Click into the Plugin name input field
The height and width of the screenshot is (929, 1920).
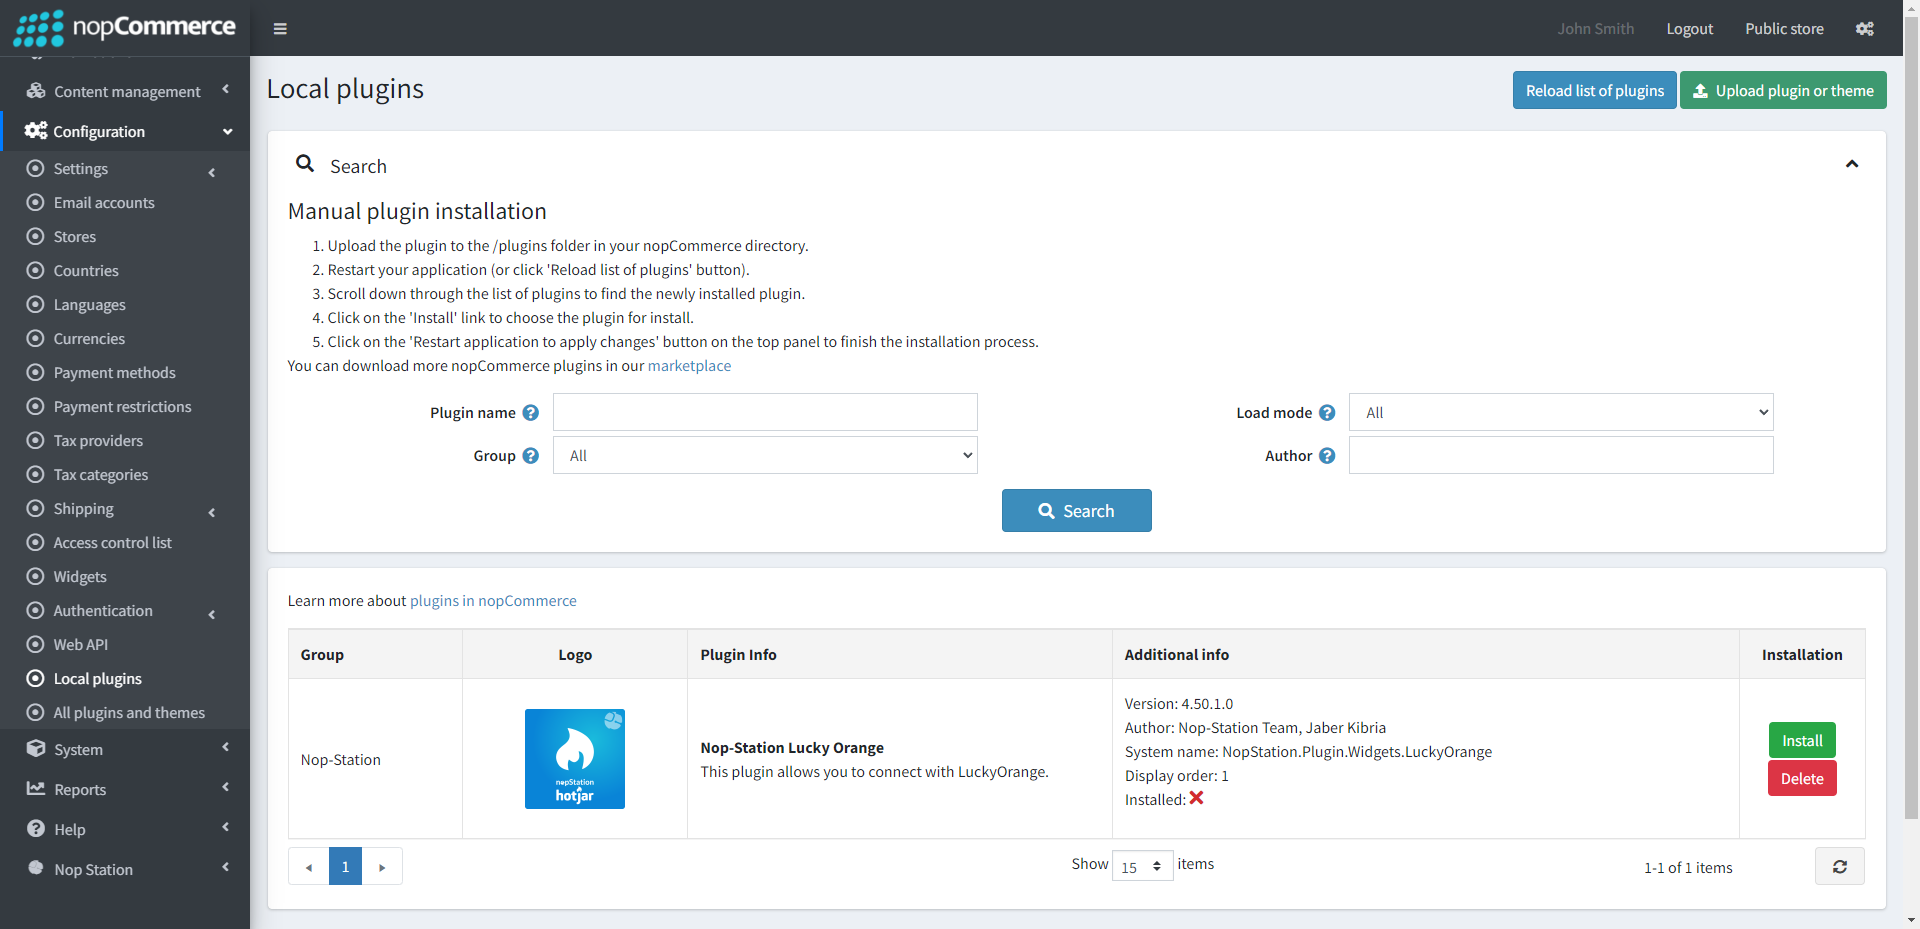click(765, 413)
